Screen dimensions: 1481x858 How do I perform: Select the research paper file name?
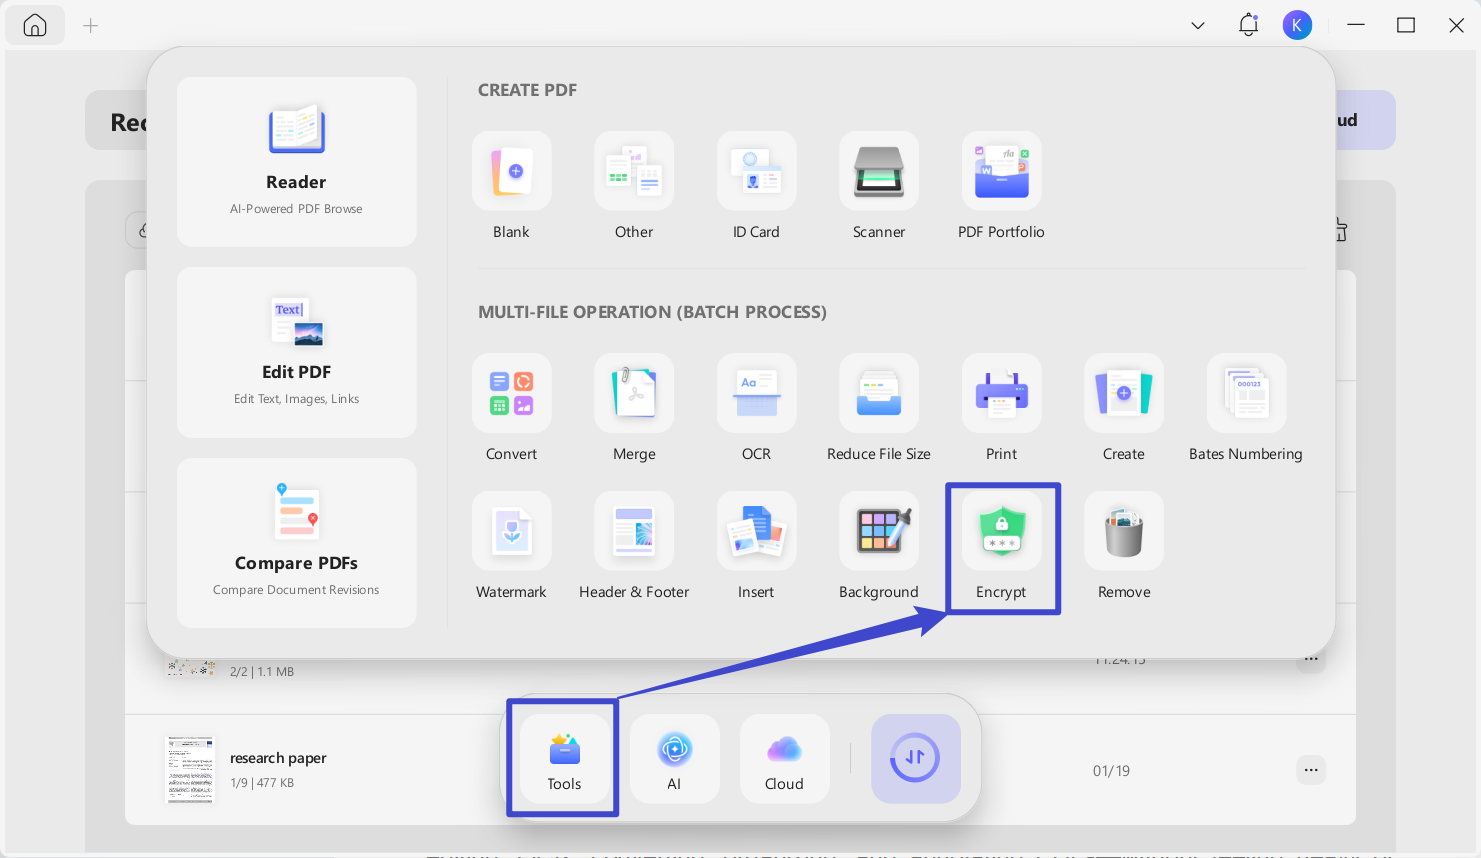(x=278, y=758)
